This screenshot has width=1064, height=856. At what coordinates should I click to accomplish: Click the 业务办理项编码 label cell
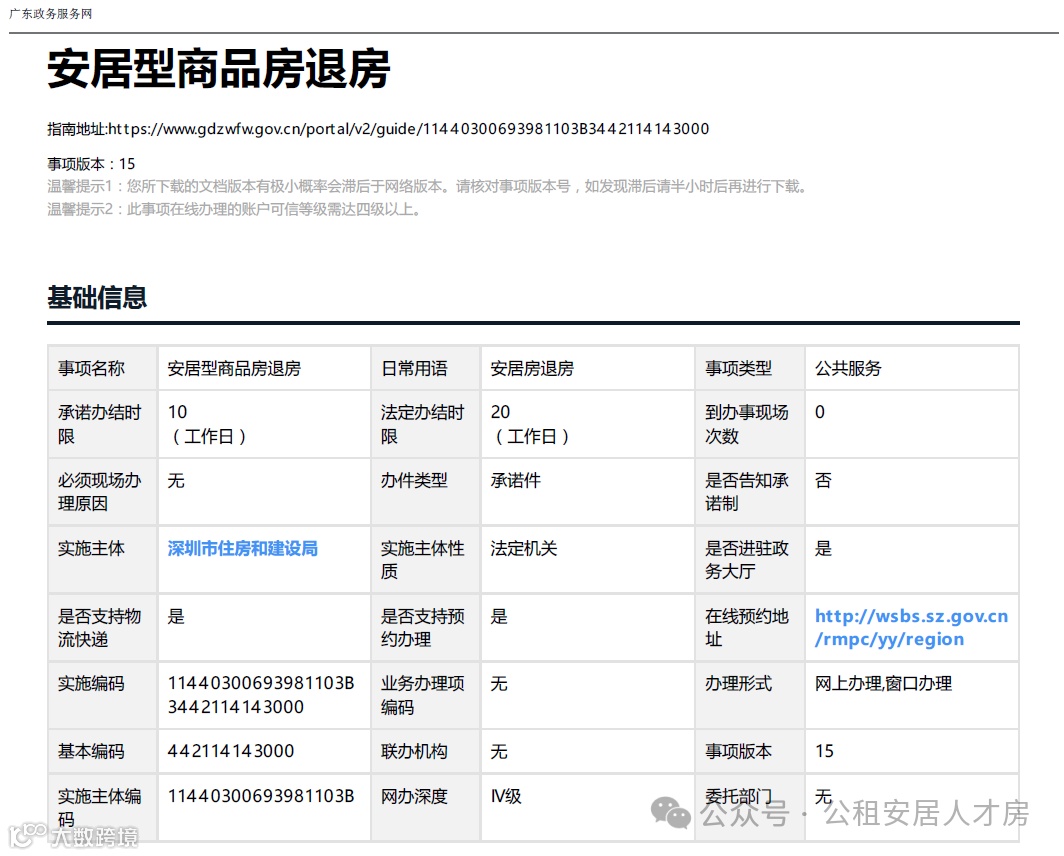click(x=423, y=695)
